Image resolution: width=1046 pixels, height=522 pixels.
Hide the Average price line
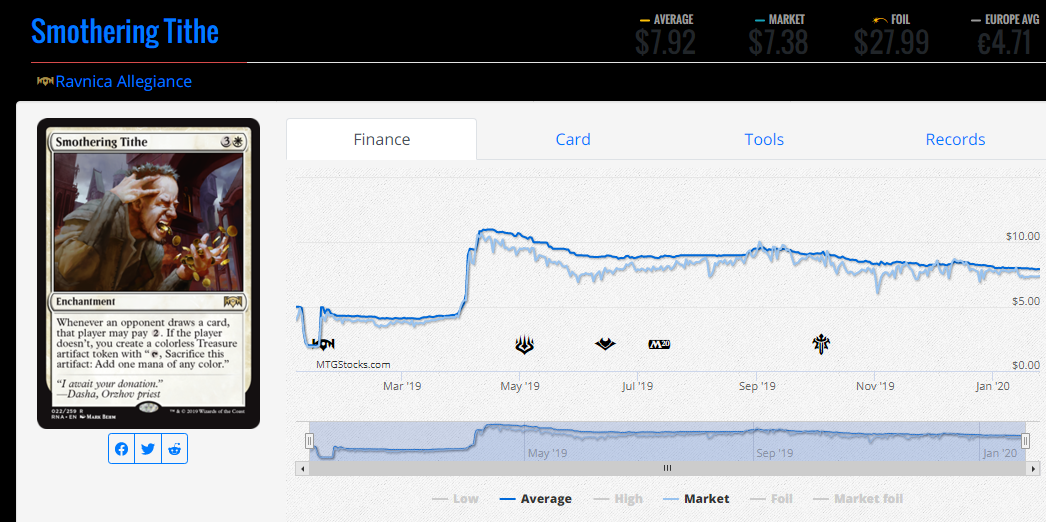[536, 498]
